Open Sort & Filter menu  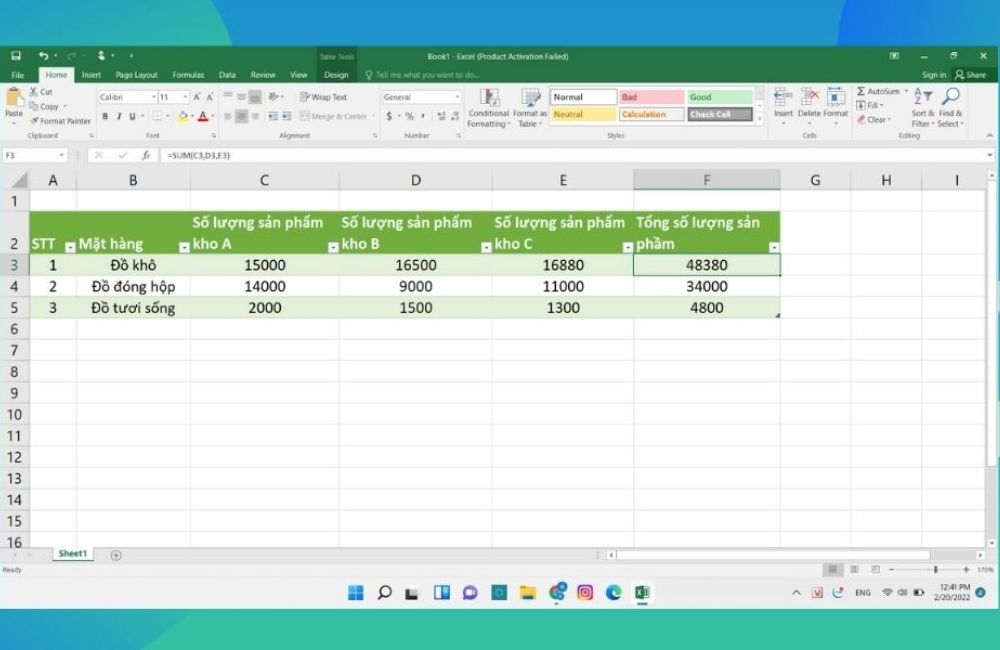tap(922, 107)
